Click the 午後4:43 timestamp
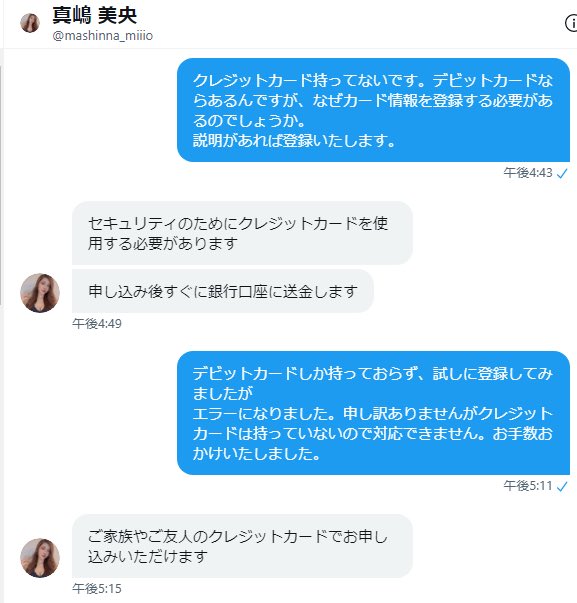 click(x=528, y=173)
